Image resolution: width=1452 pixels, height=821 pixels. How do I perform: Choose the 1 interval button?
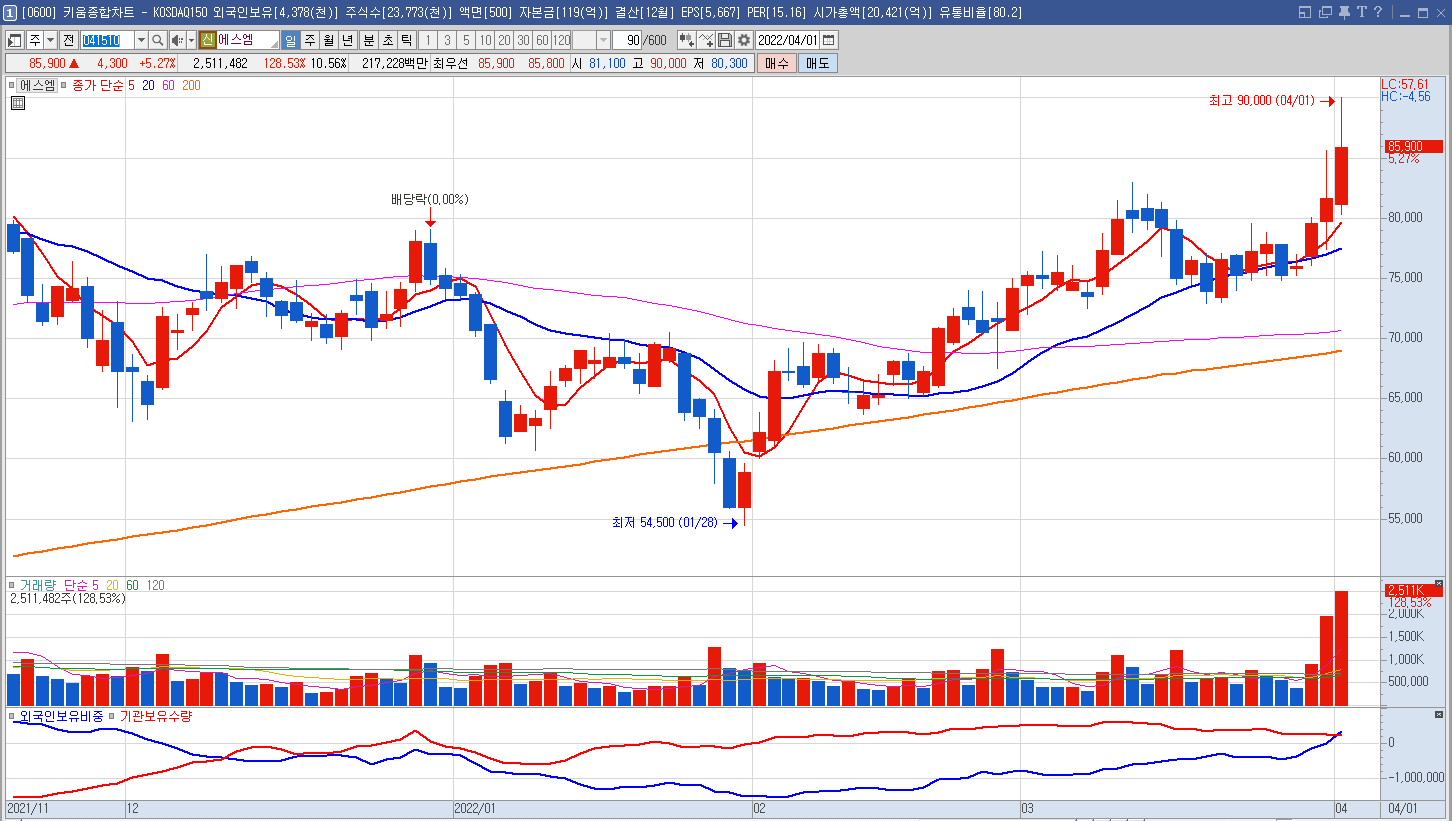(x=427, y=40)
